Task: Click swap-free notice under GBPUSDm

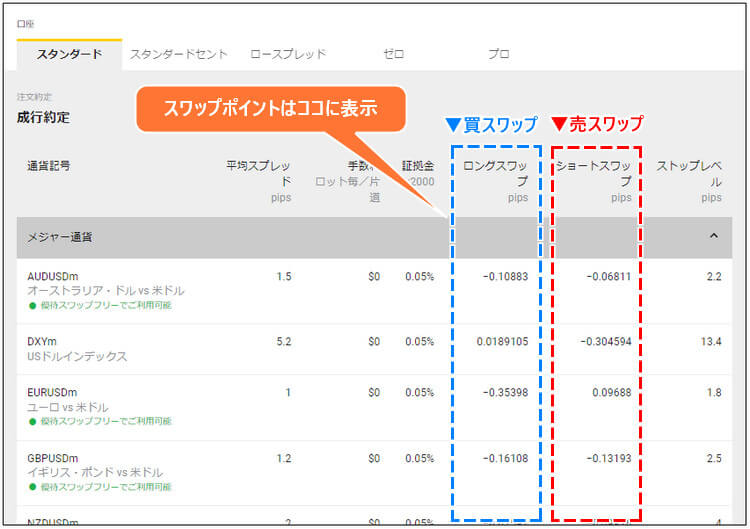Action: click(x=100, y=487)
